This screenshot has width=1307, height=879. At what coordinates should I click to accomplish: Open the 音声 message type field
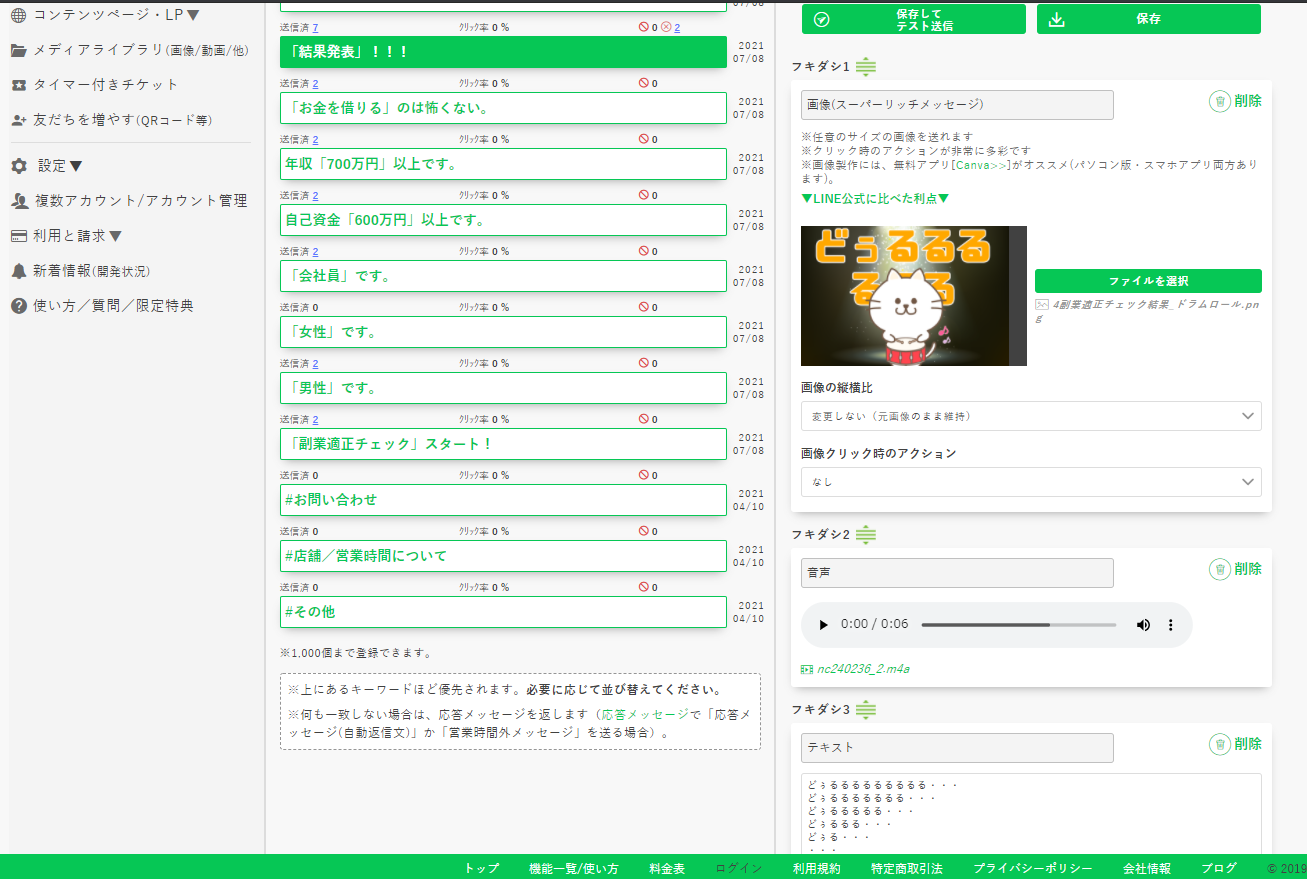click(957, 573)
